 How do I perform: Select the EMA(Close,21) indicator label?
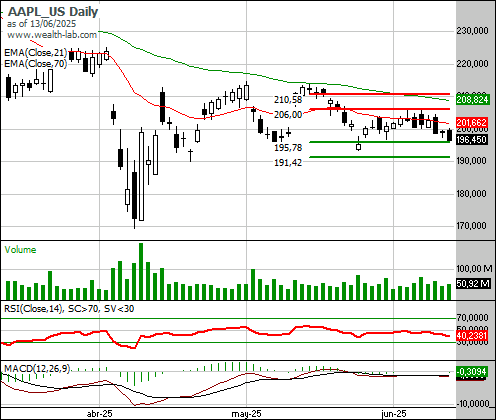click(35, 53)
